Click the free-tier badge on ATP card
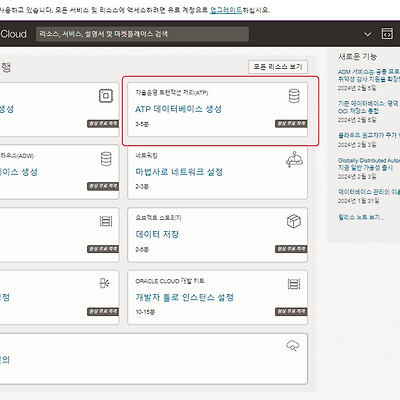This screenshot has height=400, width=400. click(291, 124)
